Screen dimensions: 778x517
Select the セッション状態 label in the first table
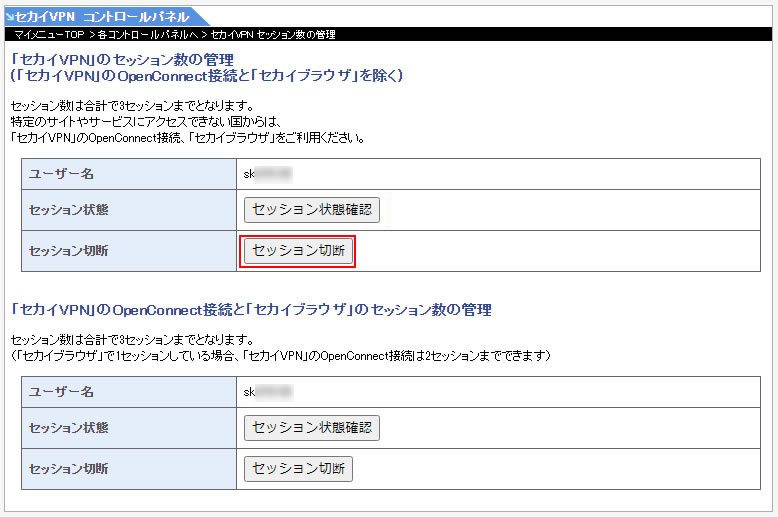[69, 211]
